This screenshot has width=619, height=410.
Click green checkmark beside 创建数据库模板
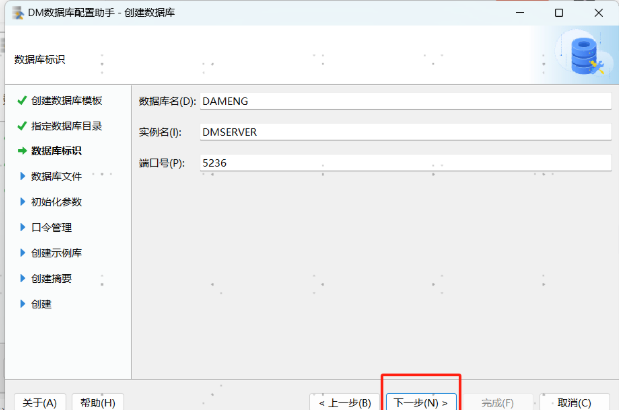click(x=22, y=101)
